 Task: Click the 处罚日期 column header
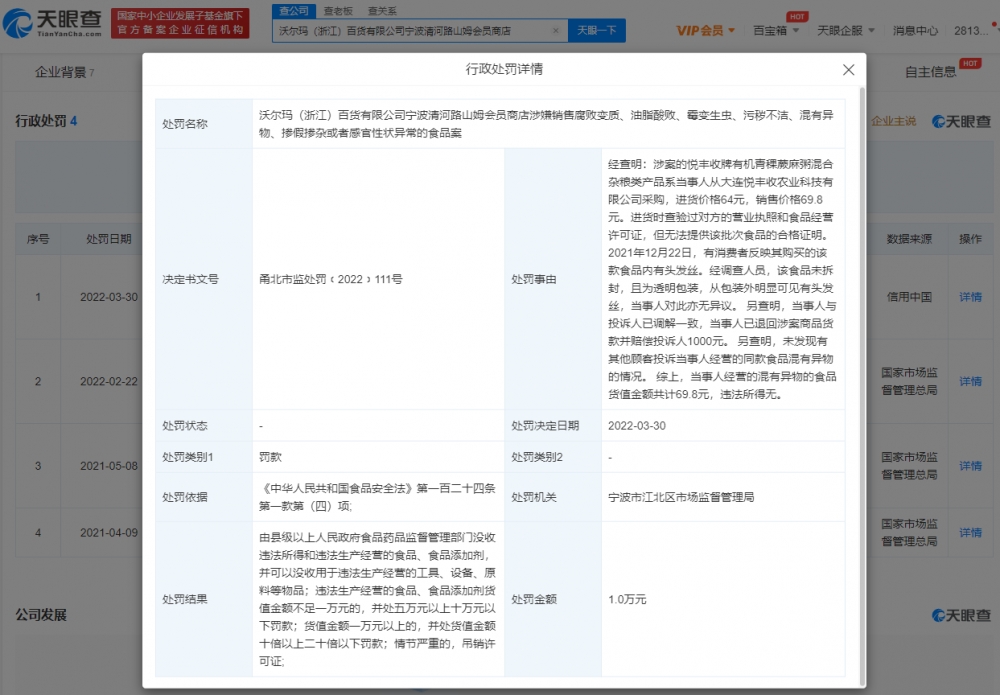(x=108, y=239)
